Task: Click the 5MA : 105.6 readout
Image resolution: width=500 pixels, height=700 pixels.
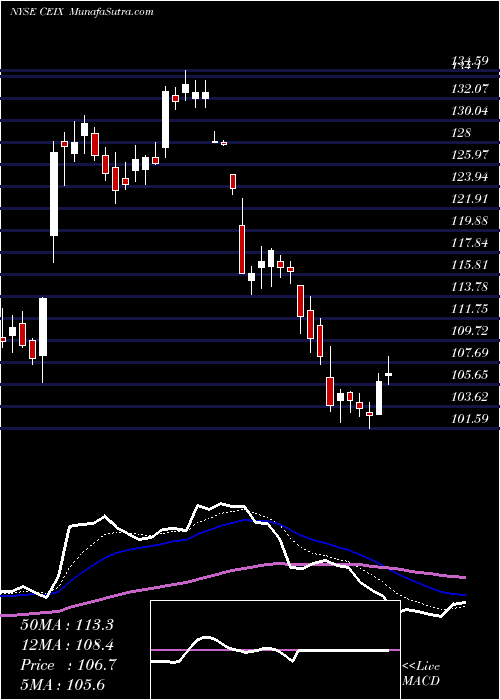Action: tap(62, 684)
